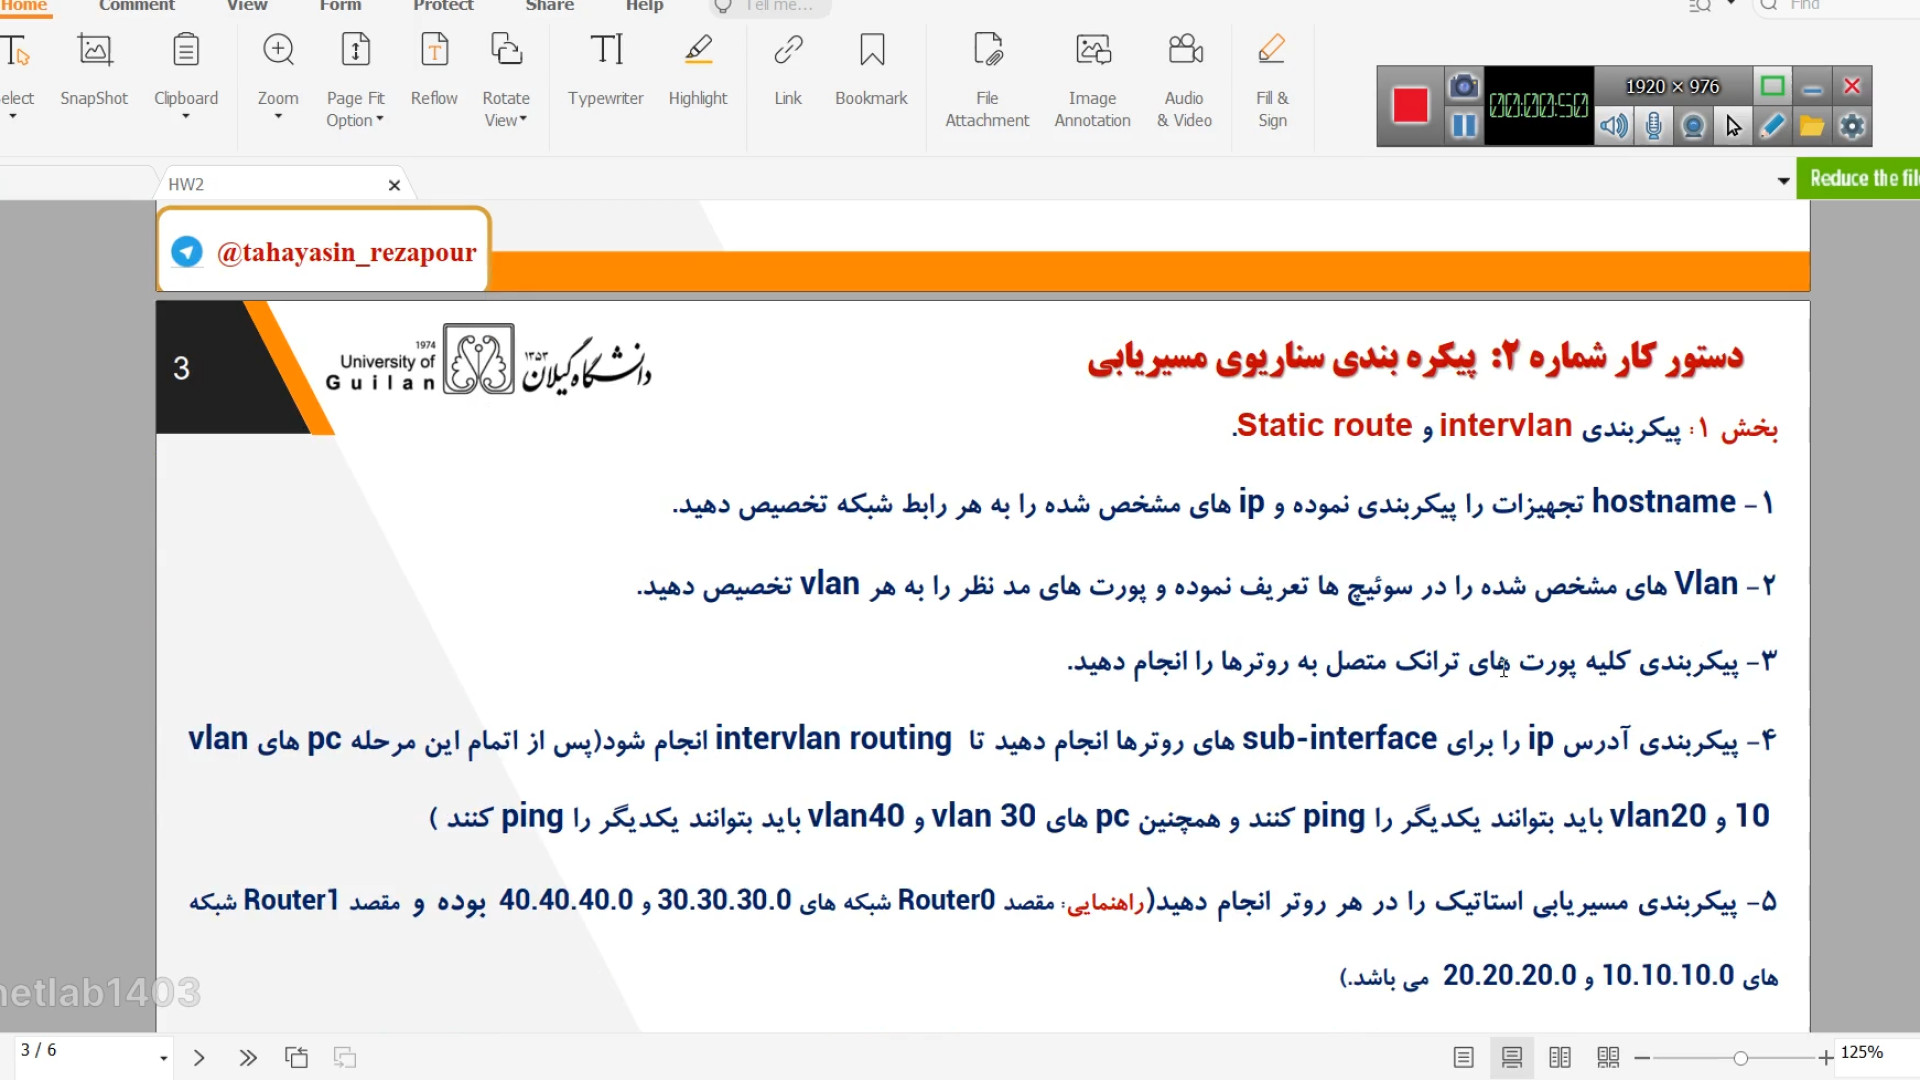Expand Page Fit Option dropdown arrow

coord(380,120)
